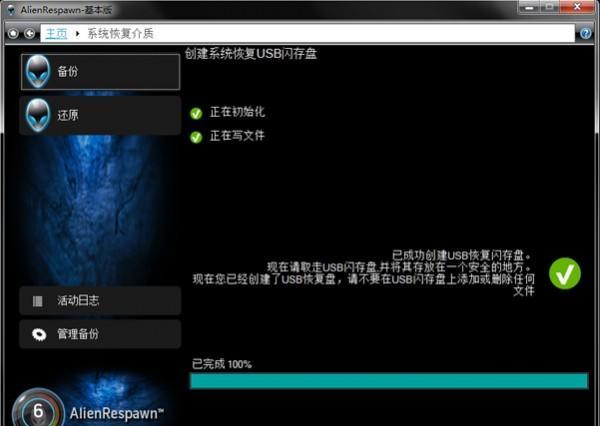Viewport: 600px width, 426px height.
Task: Open help with the question mark icon
Action: 585,34
